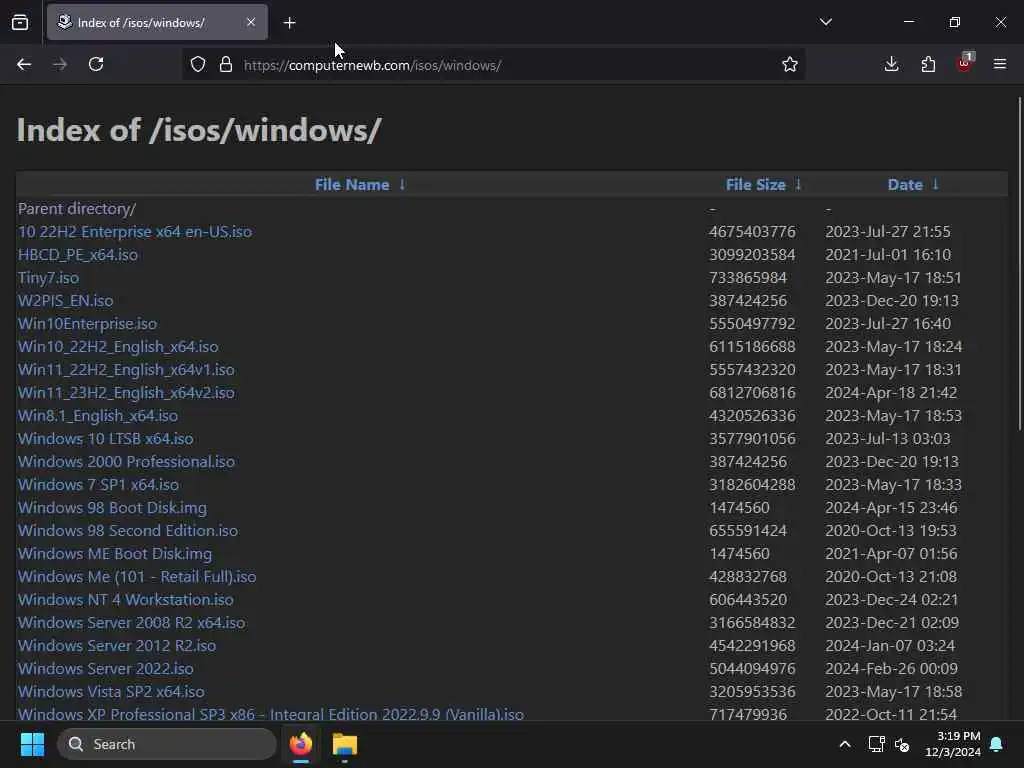Download Win8.1_English_x64.iso

coord(98,415)
